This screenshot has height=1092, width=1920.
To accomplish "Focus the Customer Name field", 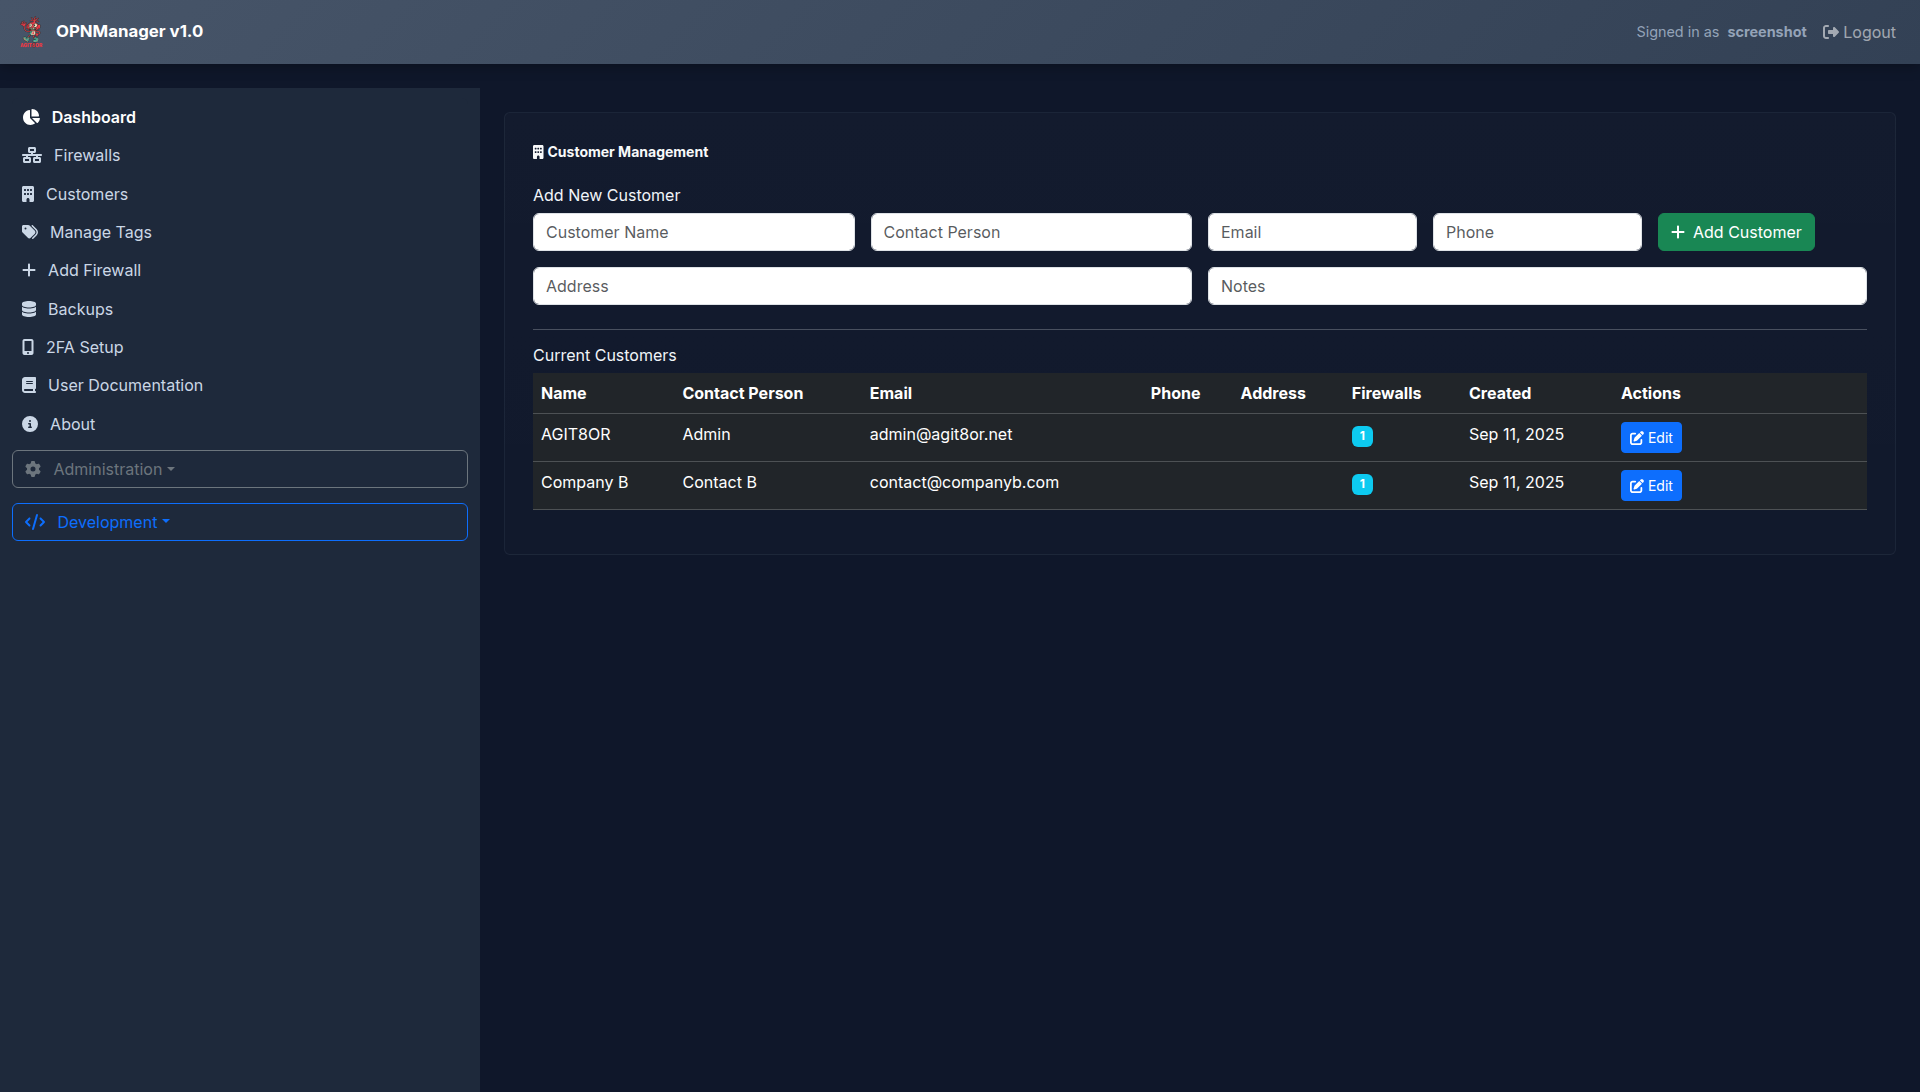I will 693,232.
